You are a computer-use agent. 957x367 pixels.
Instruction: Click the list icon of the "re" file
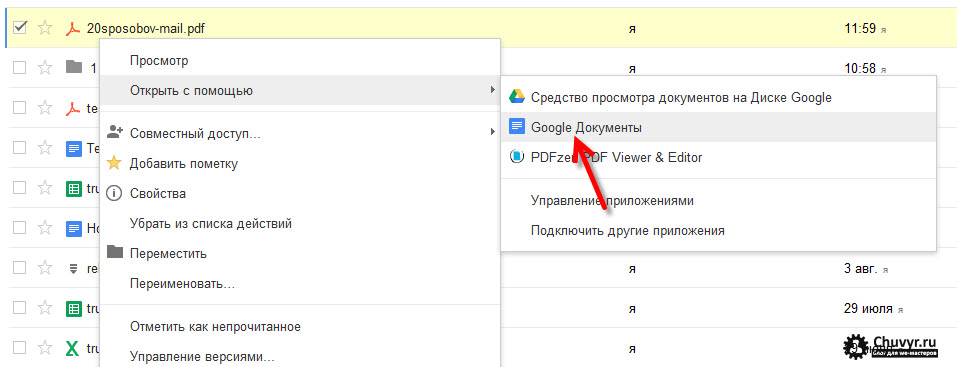point(73,268)
